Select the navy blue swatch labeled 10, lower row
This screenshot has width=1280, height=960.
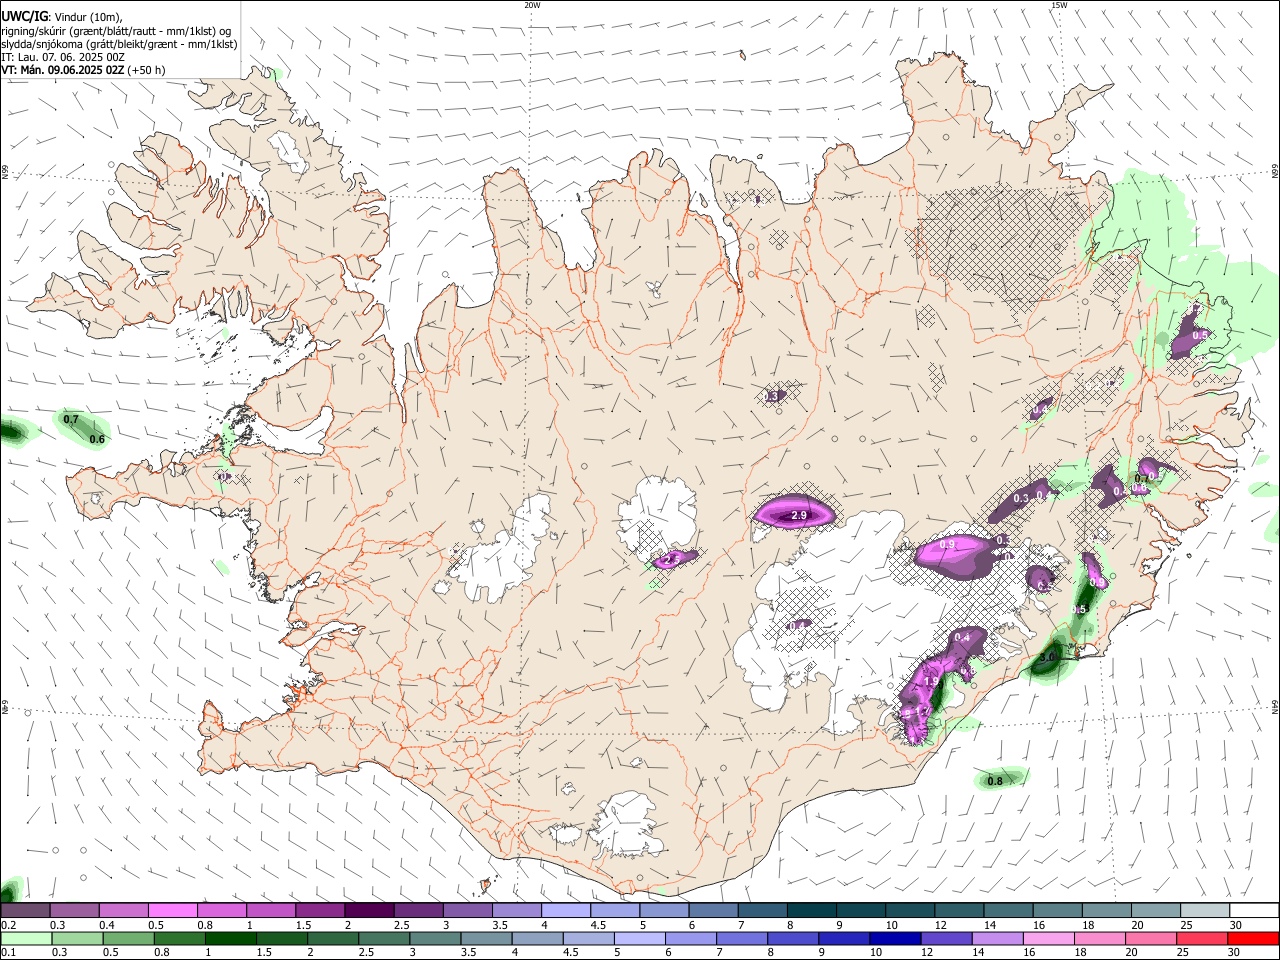(894, 939)
